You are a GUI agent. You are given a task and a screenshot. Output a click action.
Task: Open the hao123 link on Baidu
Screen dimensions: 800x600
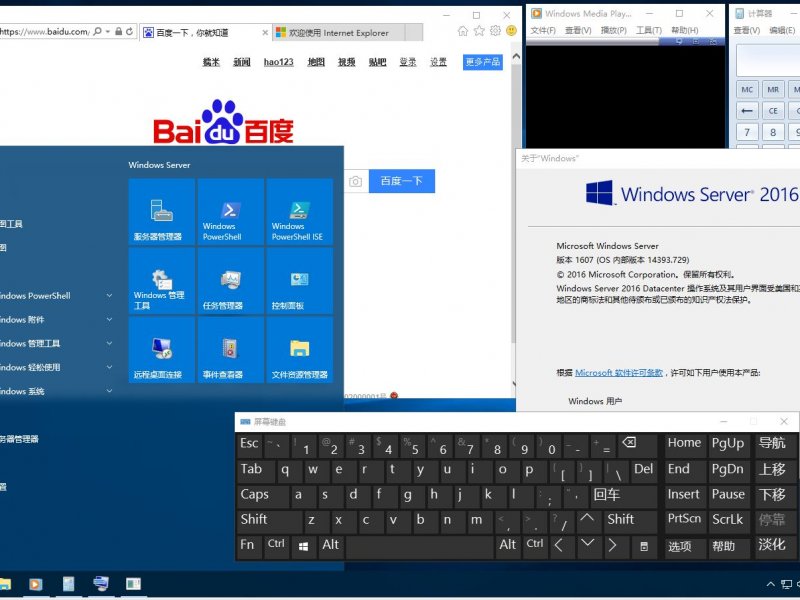(x=279, y=62)
